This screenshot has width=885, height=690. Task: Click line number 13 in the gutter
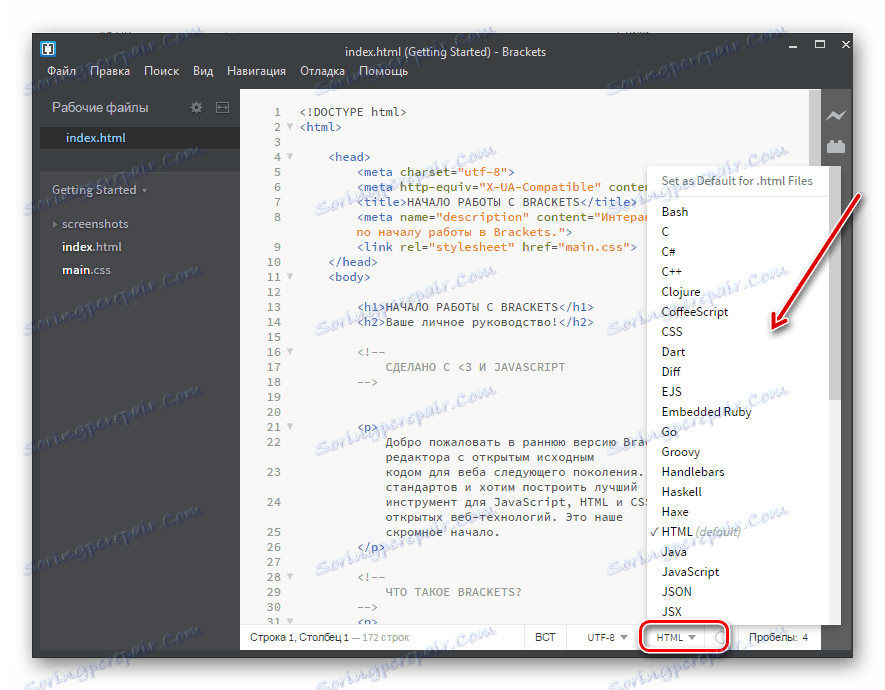point(274,307)
